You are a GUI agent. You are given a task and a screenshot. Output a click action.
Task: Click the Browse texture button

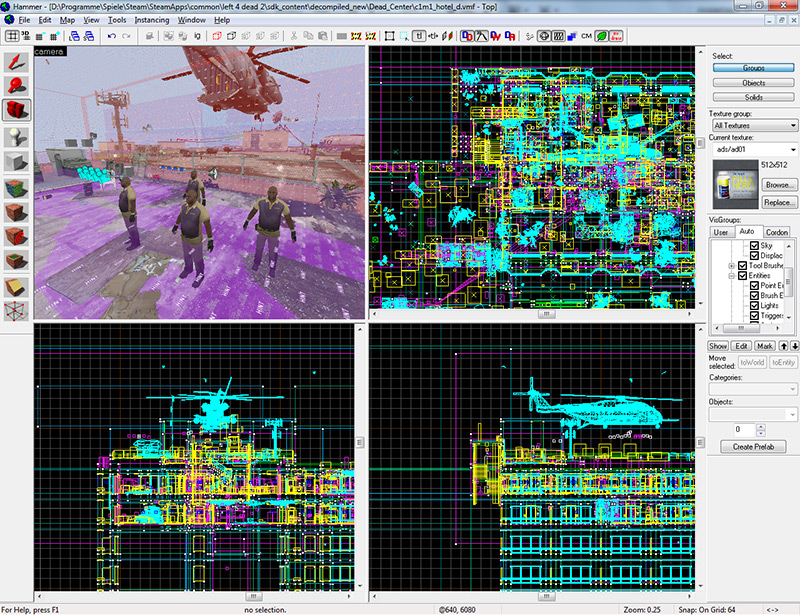779,185
